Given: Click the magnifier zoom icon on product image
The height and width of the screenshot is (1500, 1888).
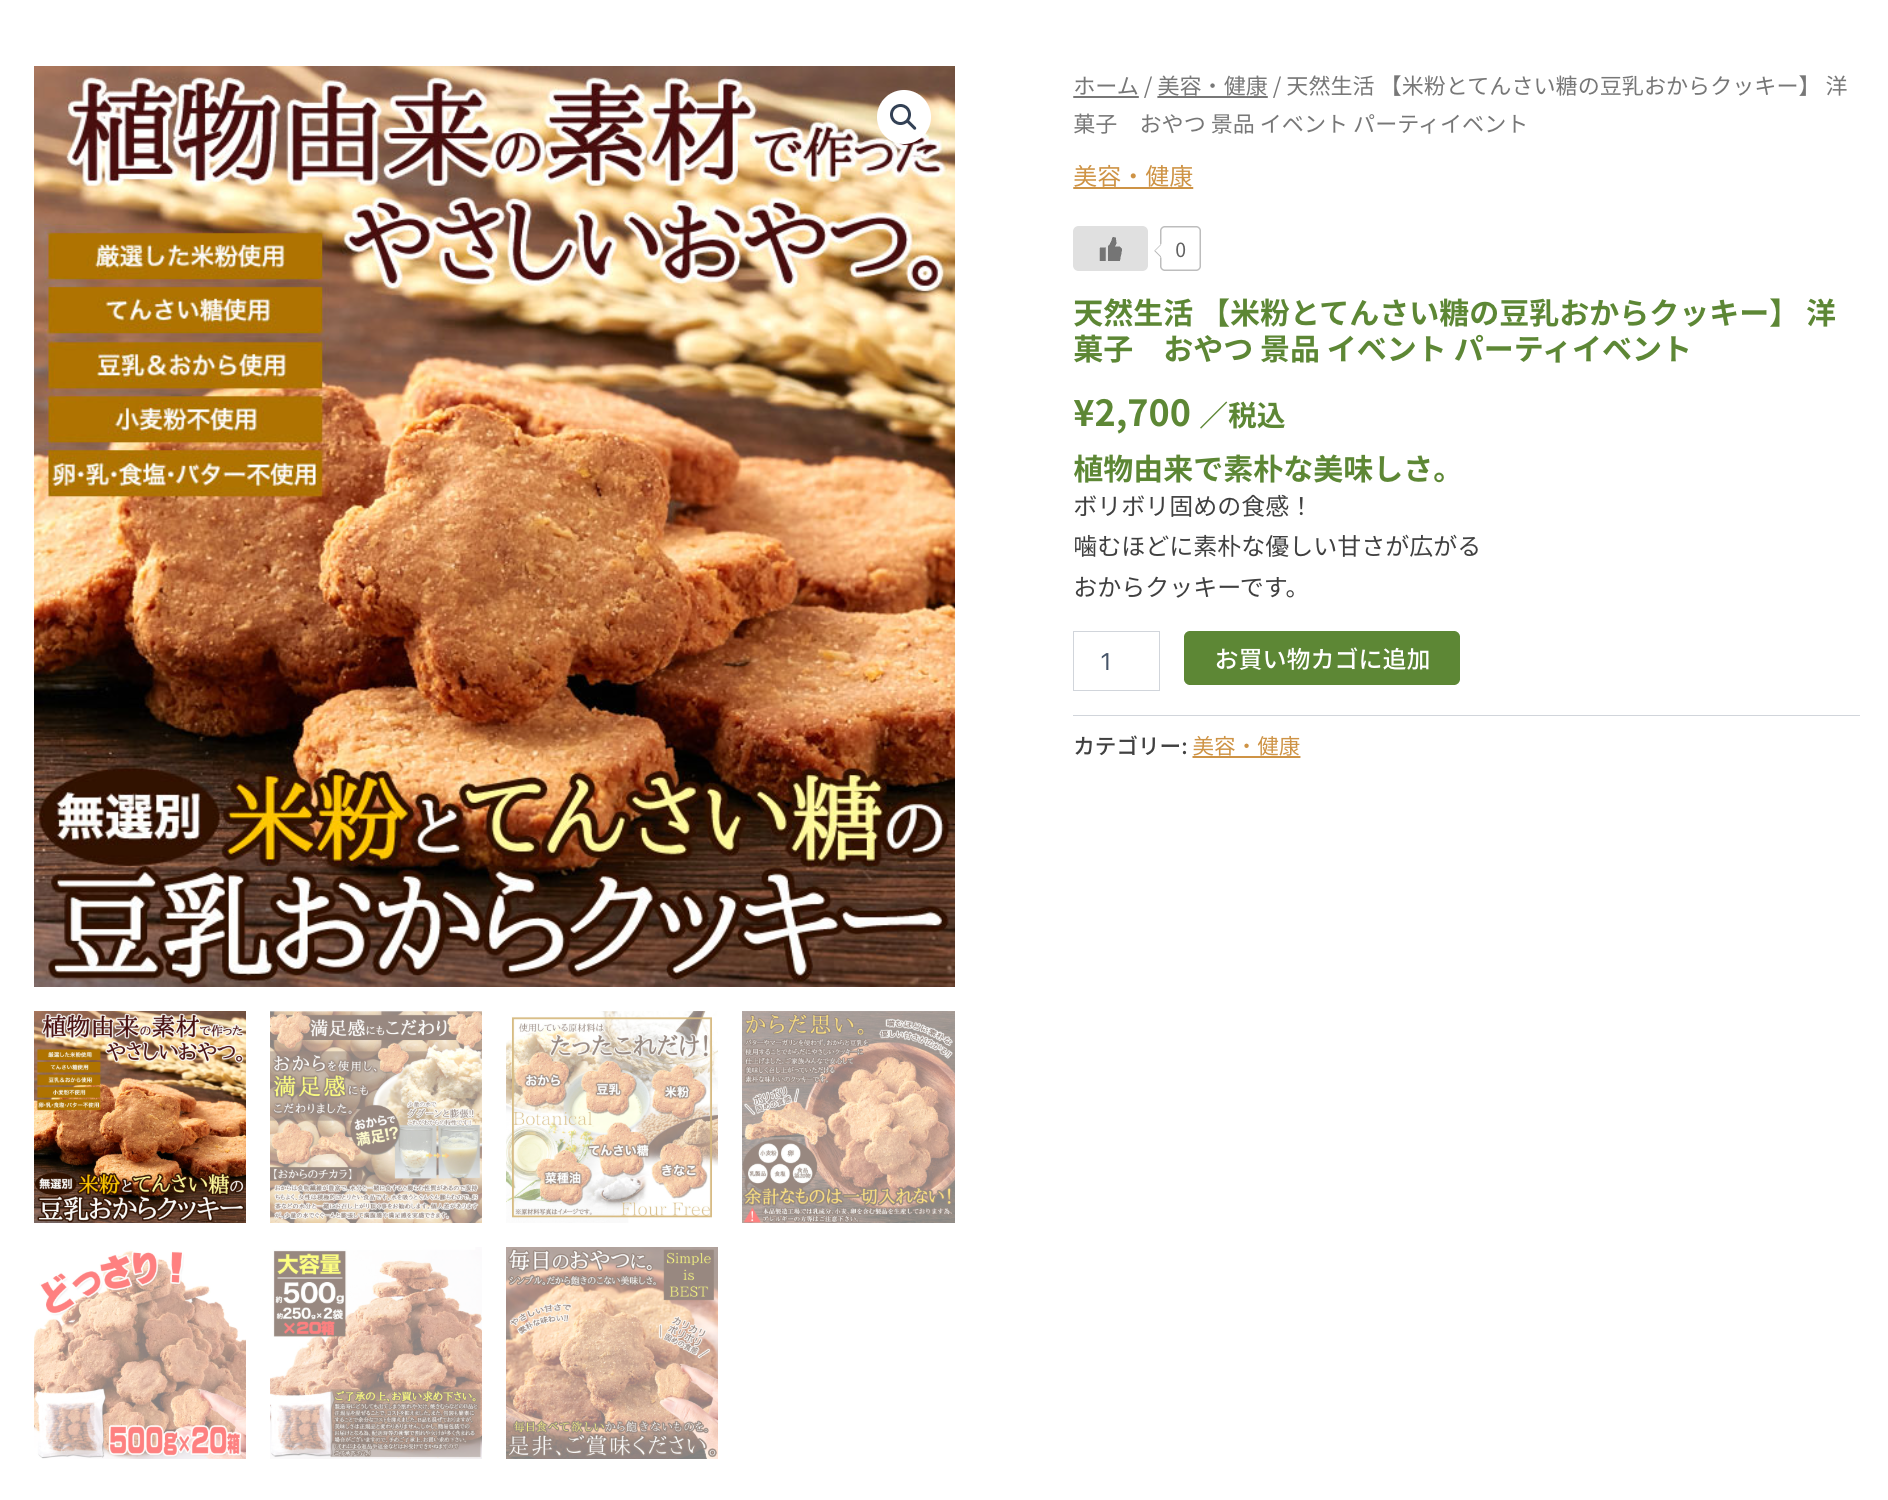Looking at the screenshot, I should (x=903, y=117).
